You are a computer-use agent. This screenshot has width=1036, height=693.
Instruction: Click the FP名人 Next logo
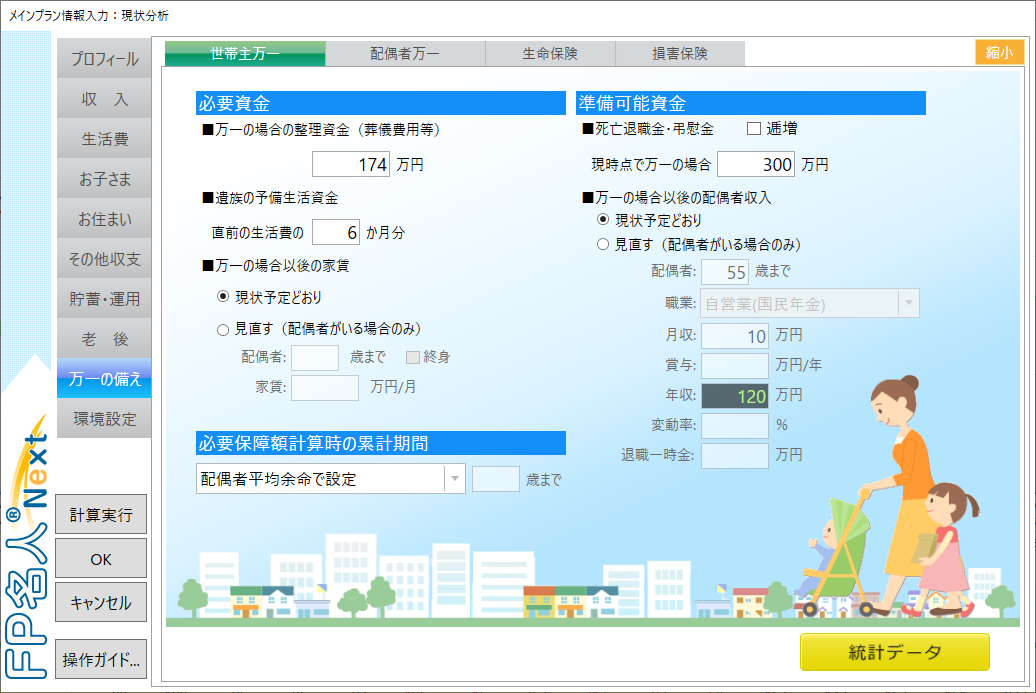point(27,560)
